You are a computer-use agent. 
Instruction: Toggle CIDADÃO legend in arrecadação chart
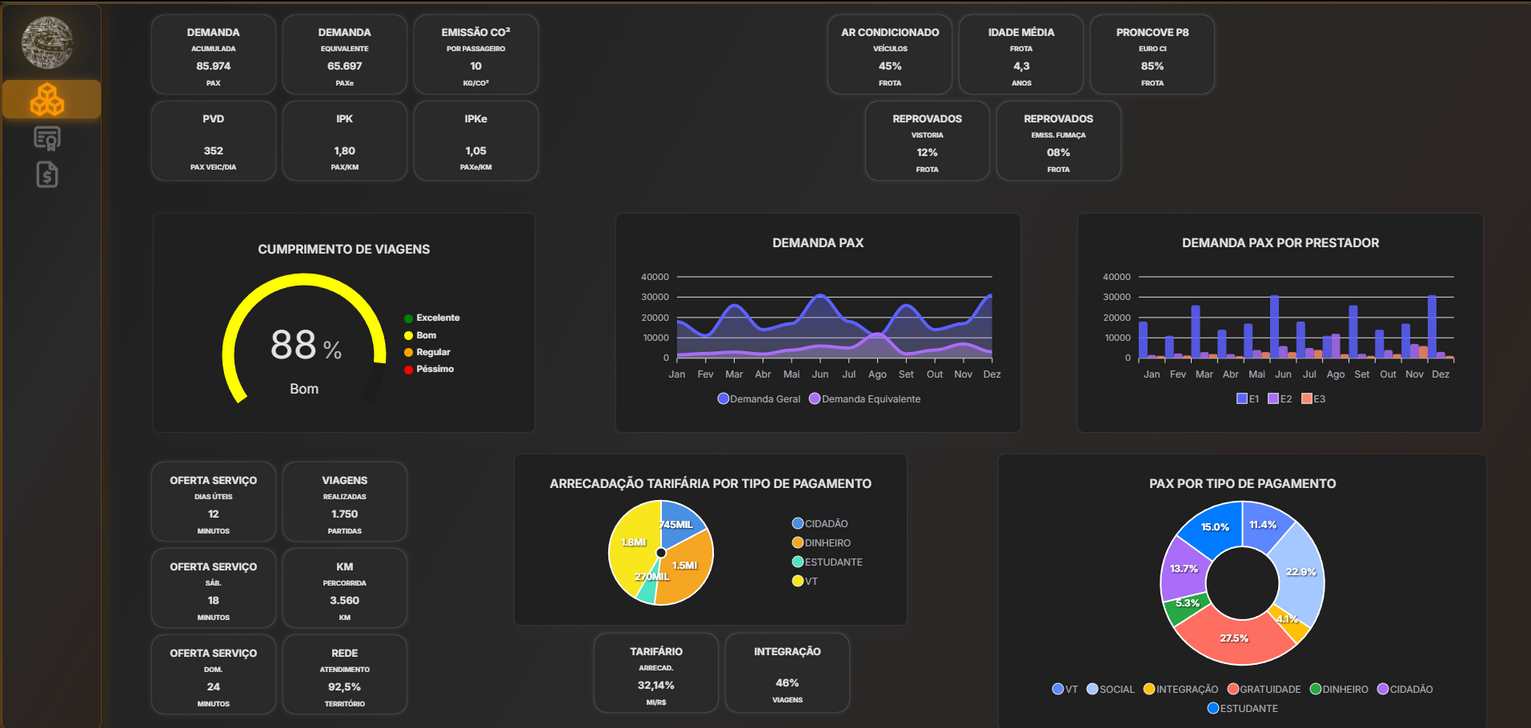[x=819, y=524]
